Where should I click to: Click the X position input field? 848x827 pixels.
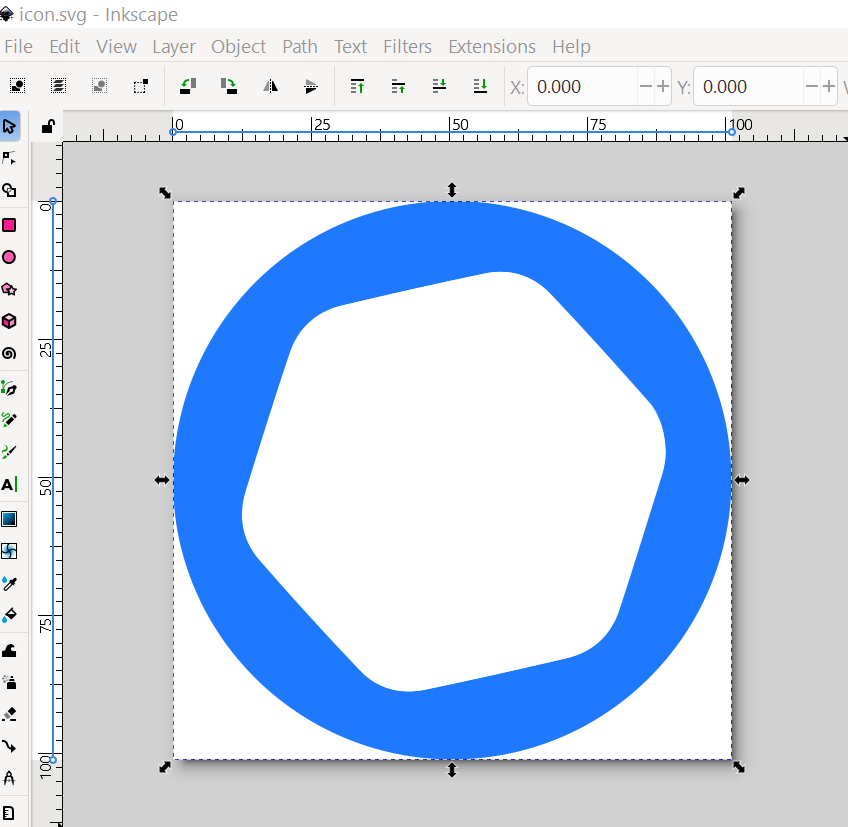pyautogui.click(x=580, y=87)
